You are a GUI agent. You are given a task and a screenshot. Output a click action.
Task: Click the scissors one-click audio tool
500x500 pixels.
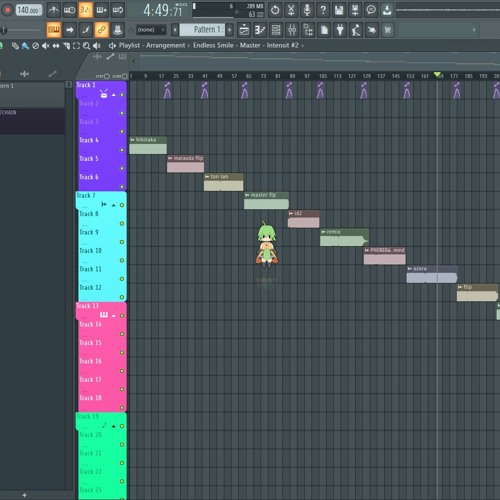pyautogui.click(x=291, y=10)
